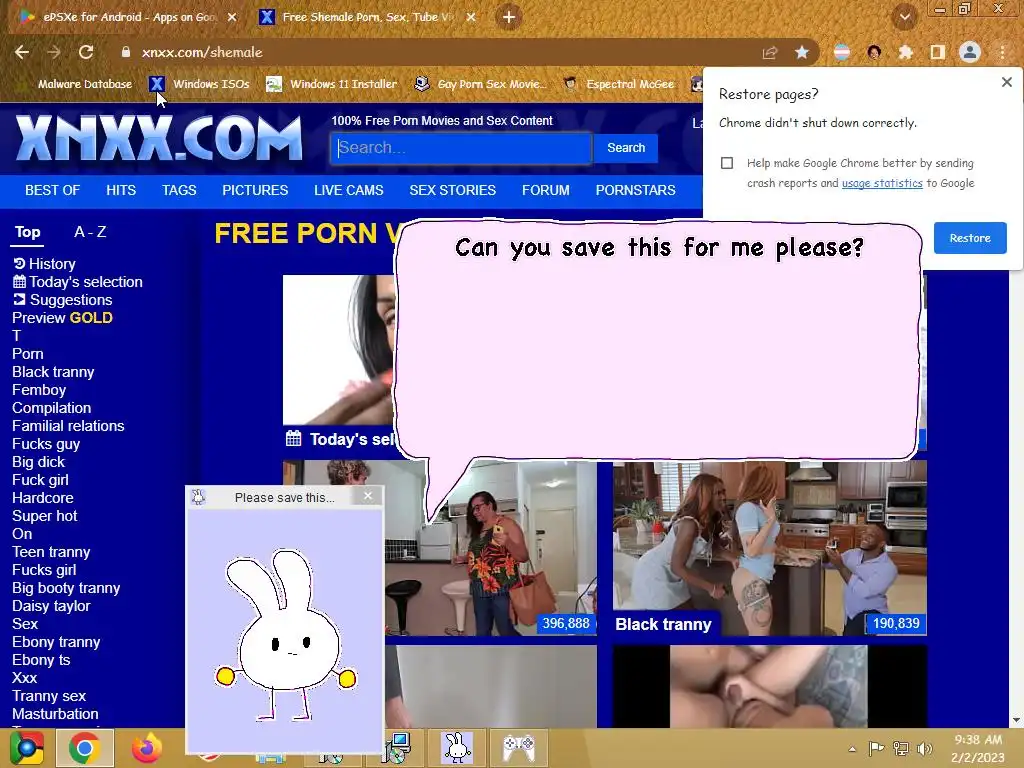Click the network tray icon
The height and width of the screenshot is (768, 1024).
[901, 748]
